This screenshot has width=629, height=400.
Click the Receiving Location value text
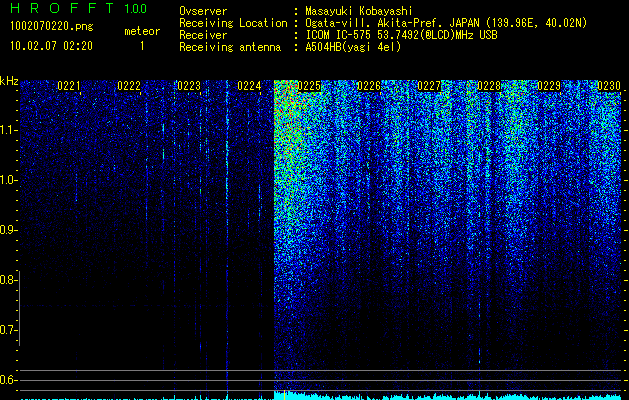pyautogui.click(x=446, y=23)
